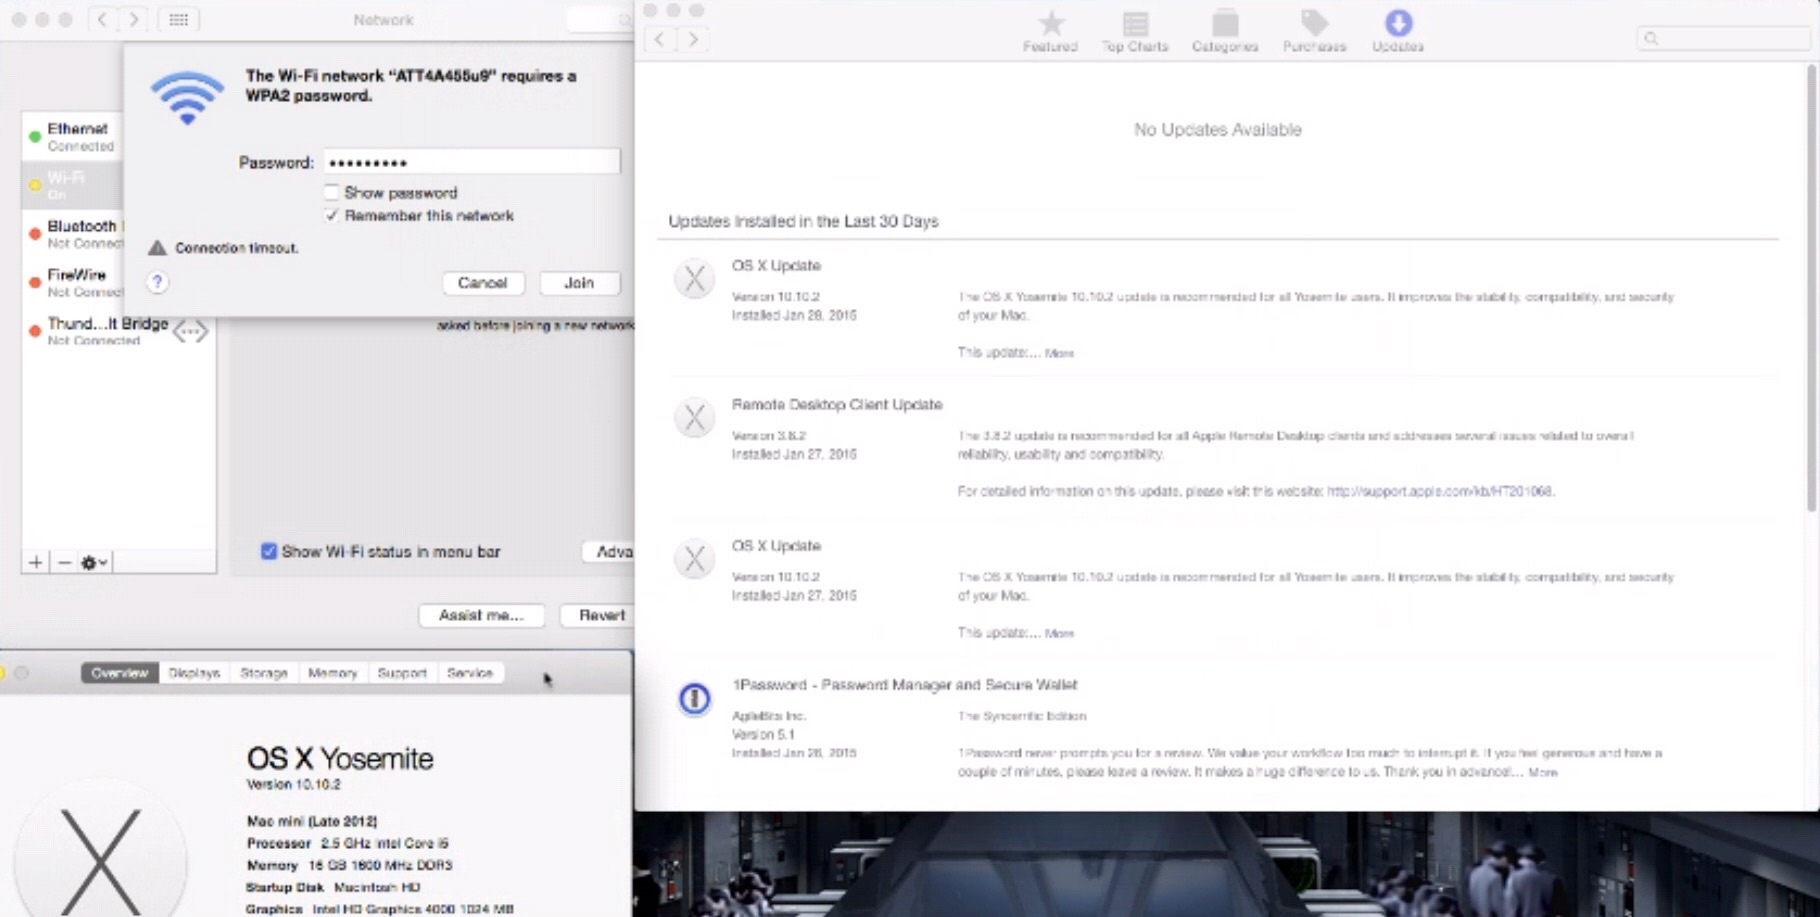1820x917 pixels.
Task: Click the No Updates Available text
Action: 1217,130
